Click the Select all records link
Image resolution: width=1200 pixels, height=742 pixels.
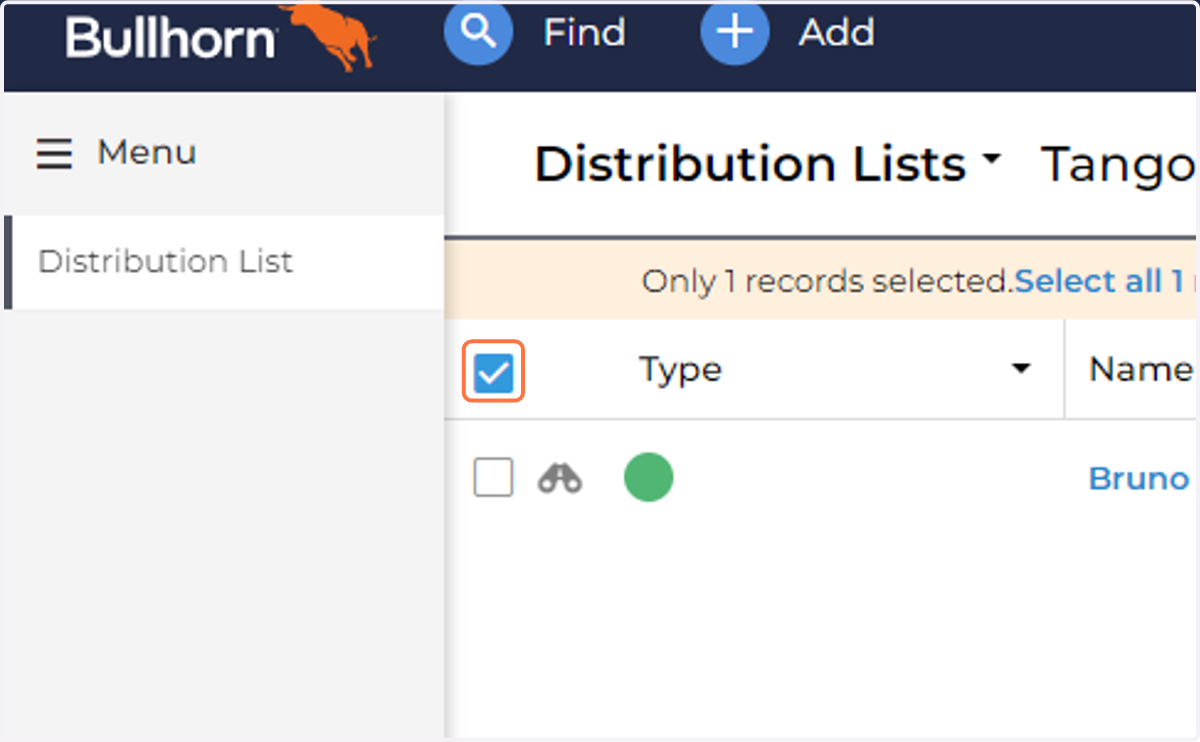(x=1107, y=282)
